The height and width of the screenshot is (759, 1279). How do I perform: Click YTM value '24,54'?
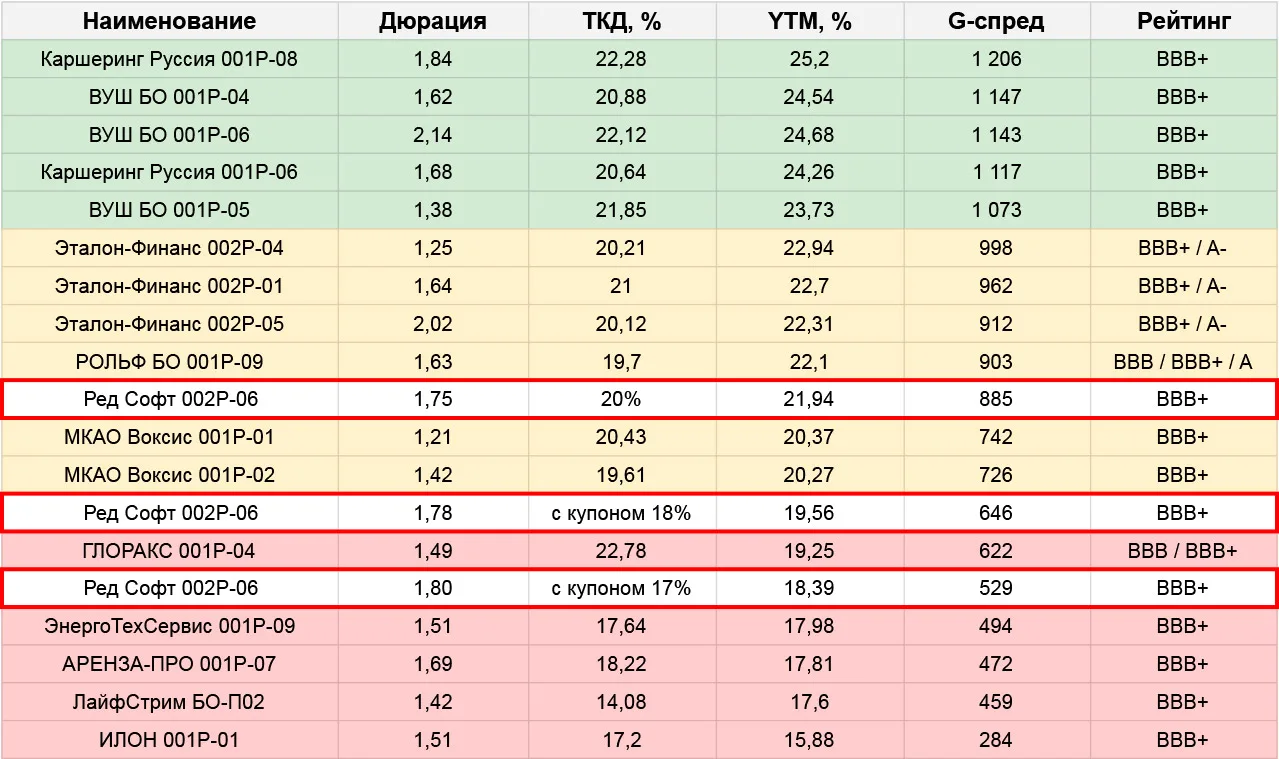pos(809,97)
